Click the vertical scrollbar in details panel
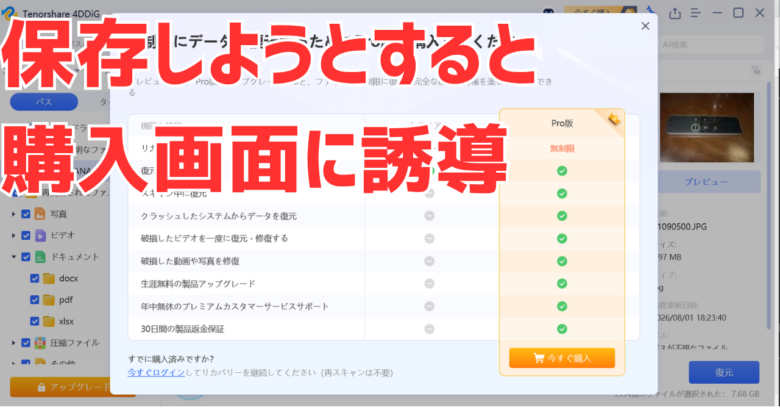Viewport: 780px width, 410px height. [x=769, y=204]
